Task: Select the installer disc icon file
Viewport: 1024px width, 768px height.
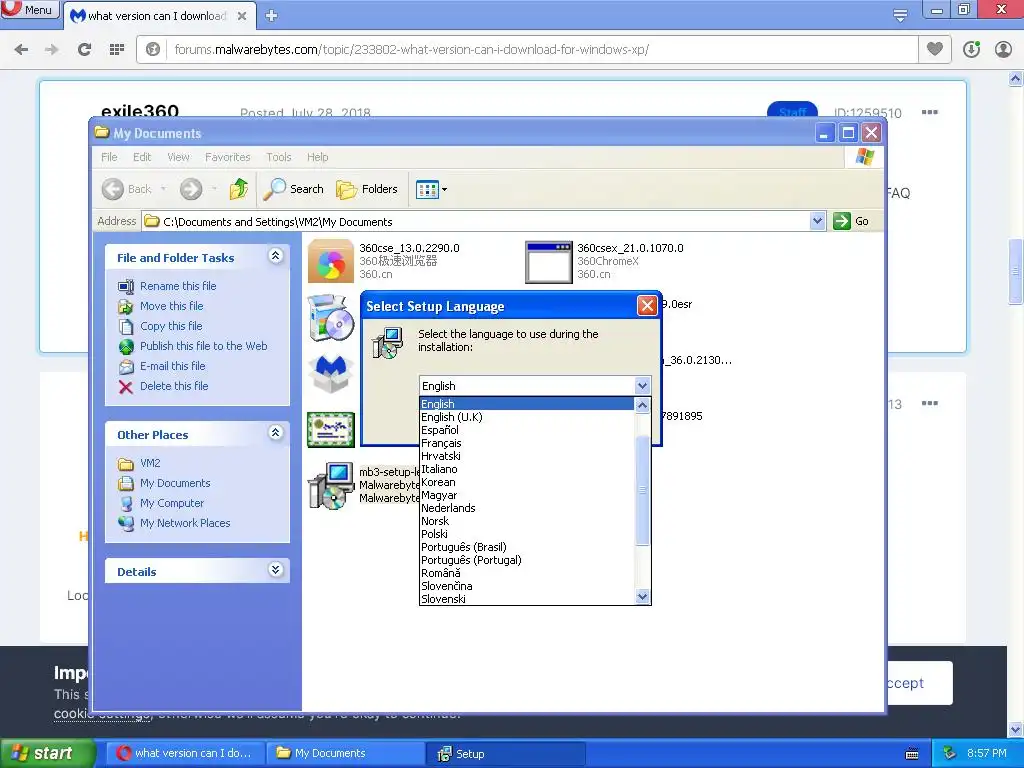Action: 330,317
